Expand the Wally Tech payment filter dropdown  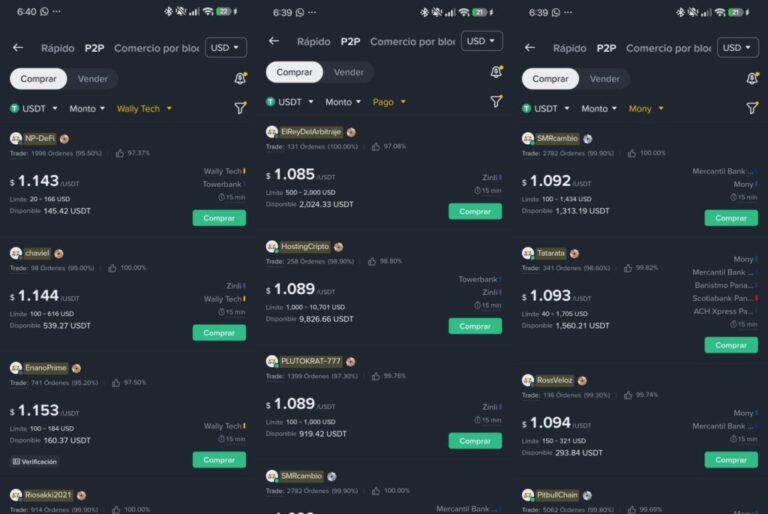tap(144, 109)
